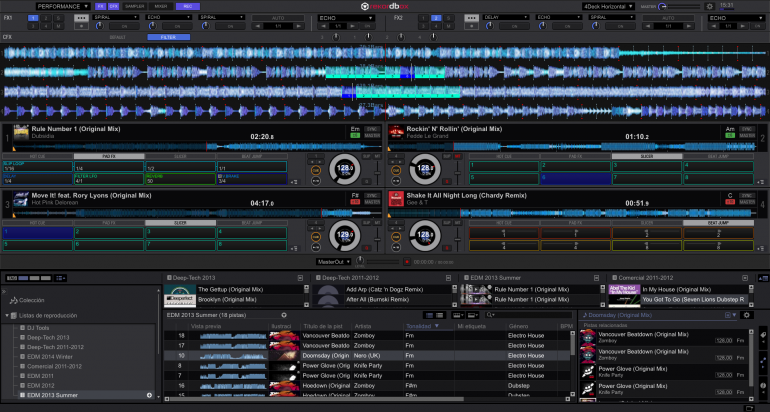This screenshot has width=770, height=412.
Task: Open playlist settings gear beside EDM 2013 Summer
Action: point(284,315)
